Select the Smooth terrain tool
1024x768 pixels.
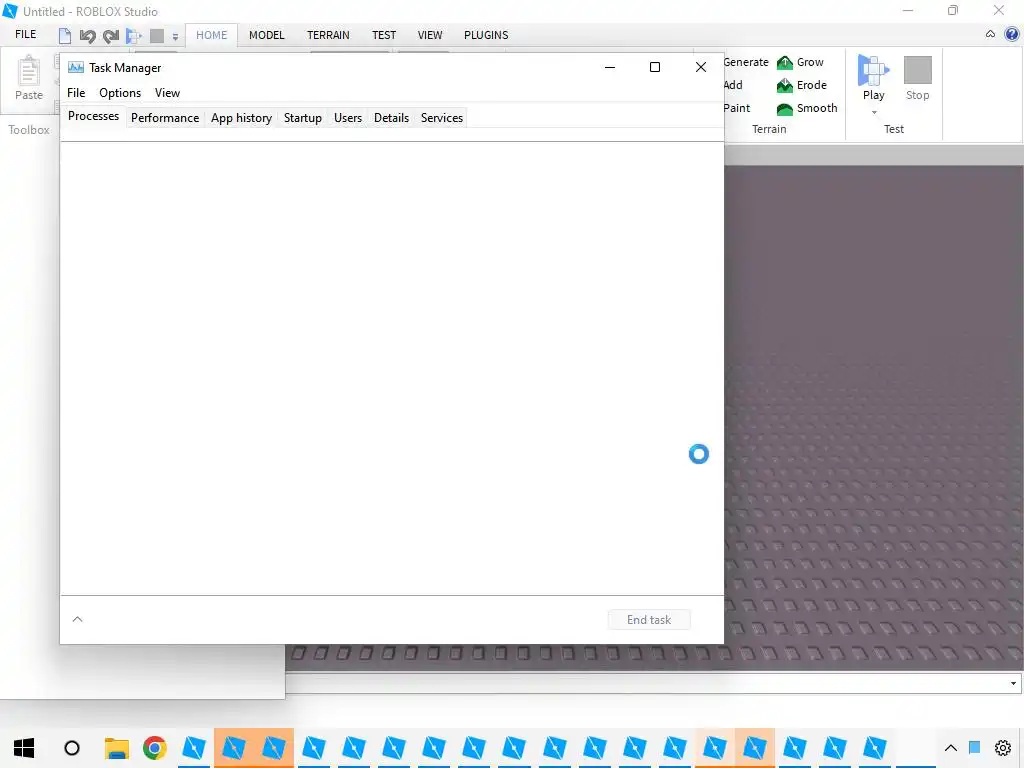[807, 108]
